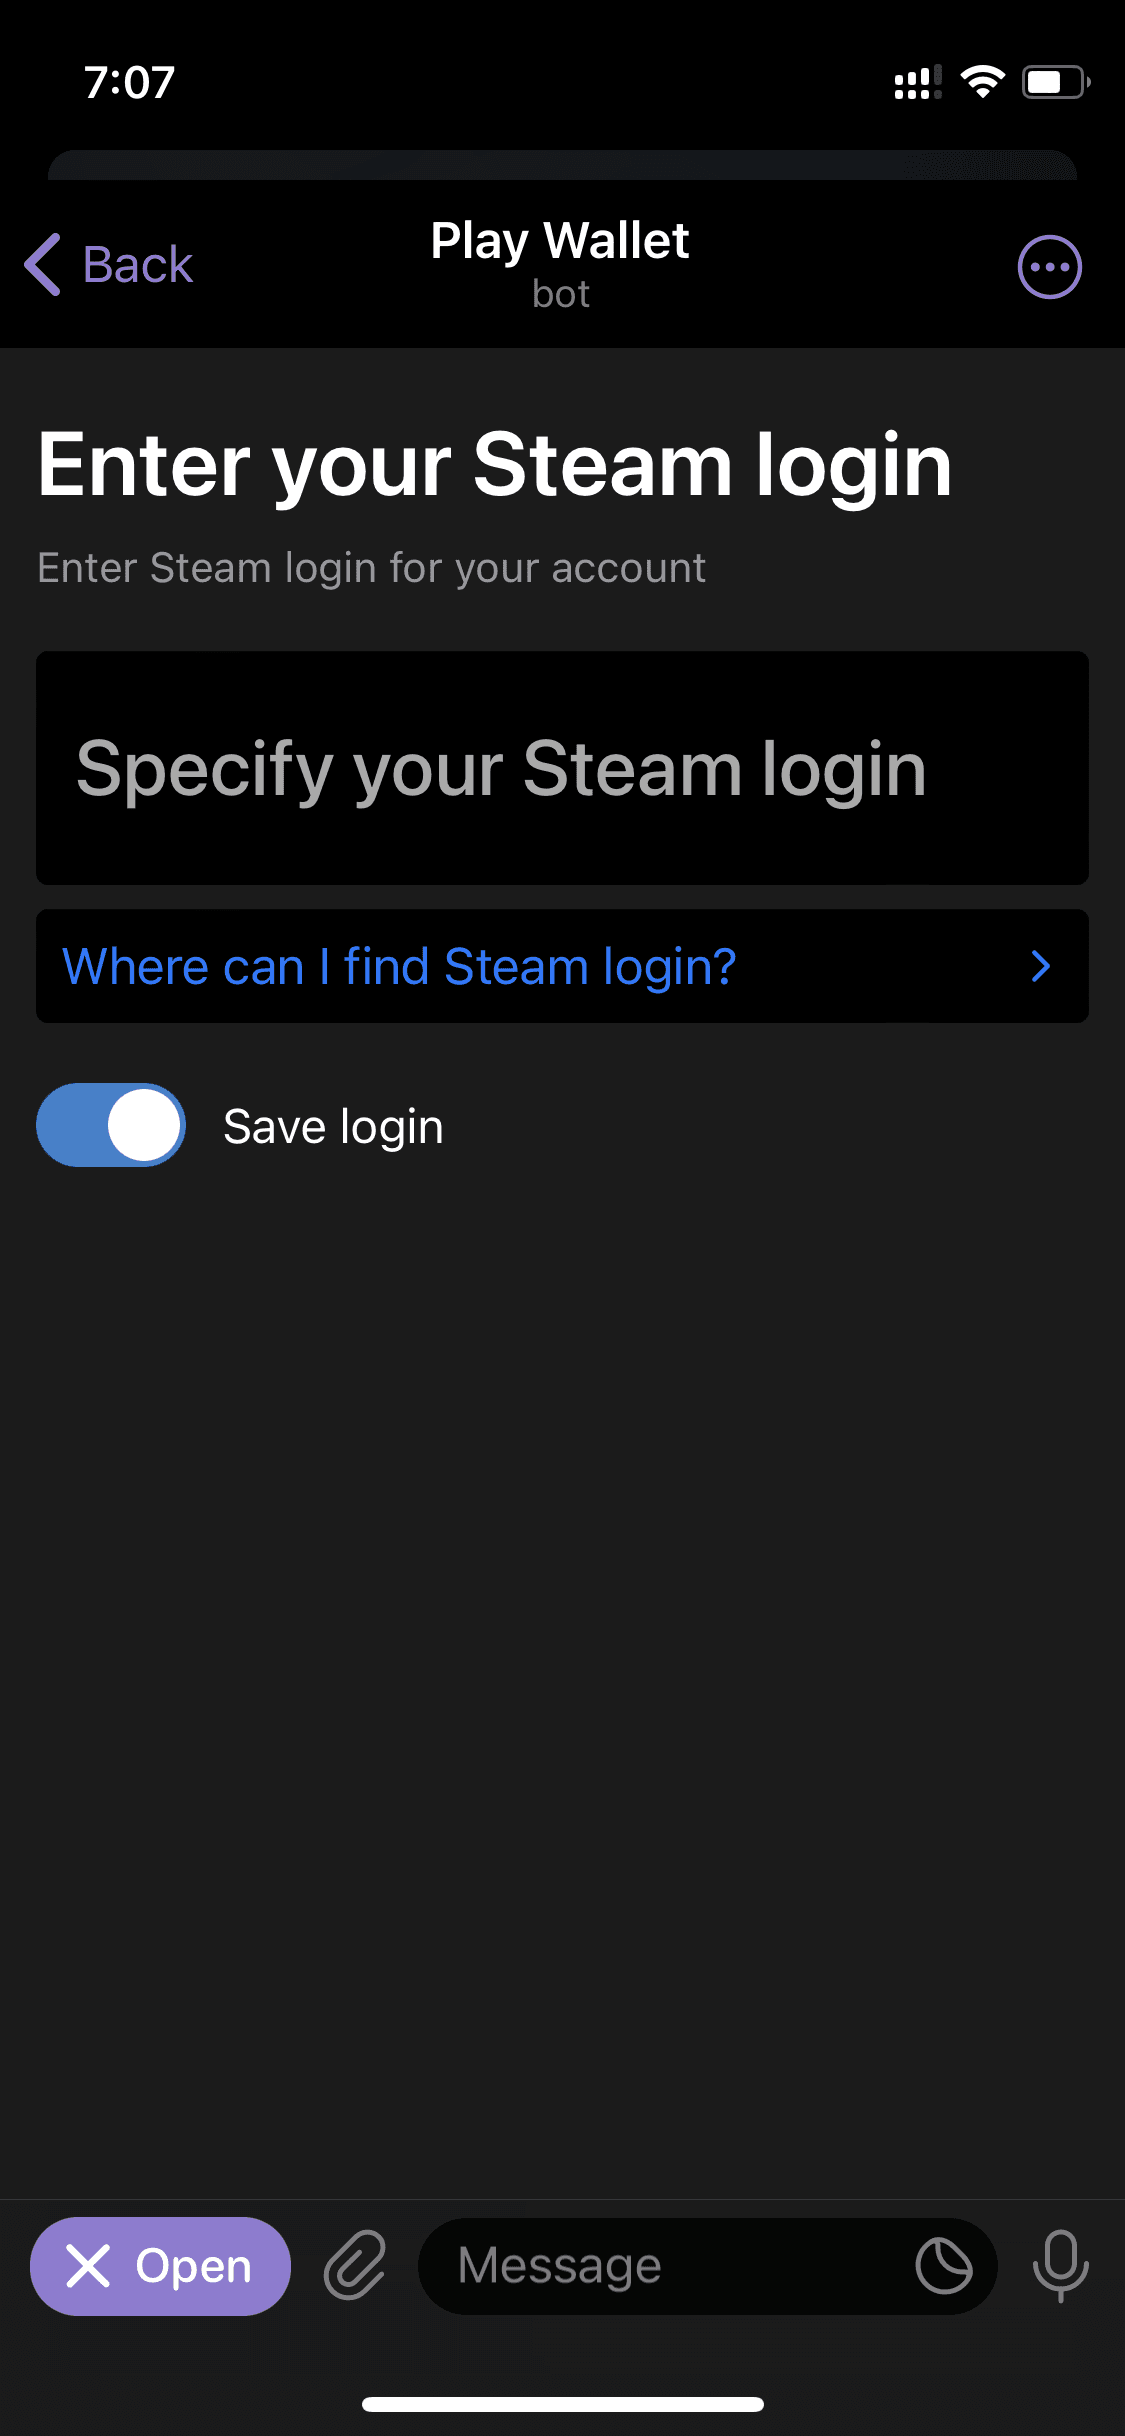This screenshot has width=1125, height=2436.
Task: Open the three-dot more options menu
Action: click(x=1049, y=267)
